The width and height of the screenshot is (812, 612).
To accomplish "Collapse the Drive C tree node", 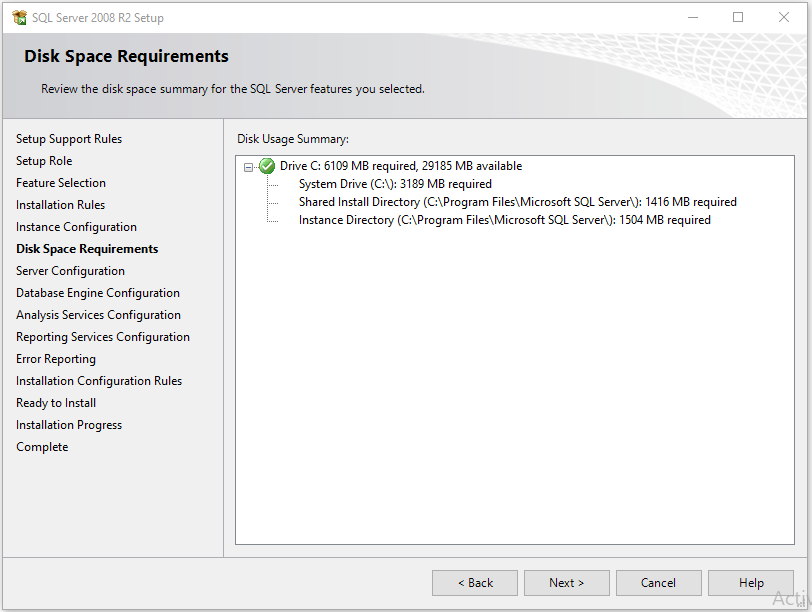I will 249,167.
